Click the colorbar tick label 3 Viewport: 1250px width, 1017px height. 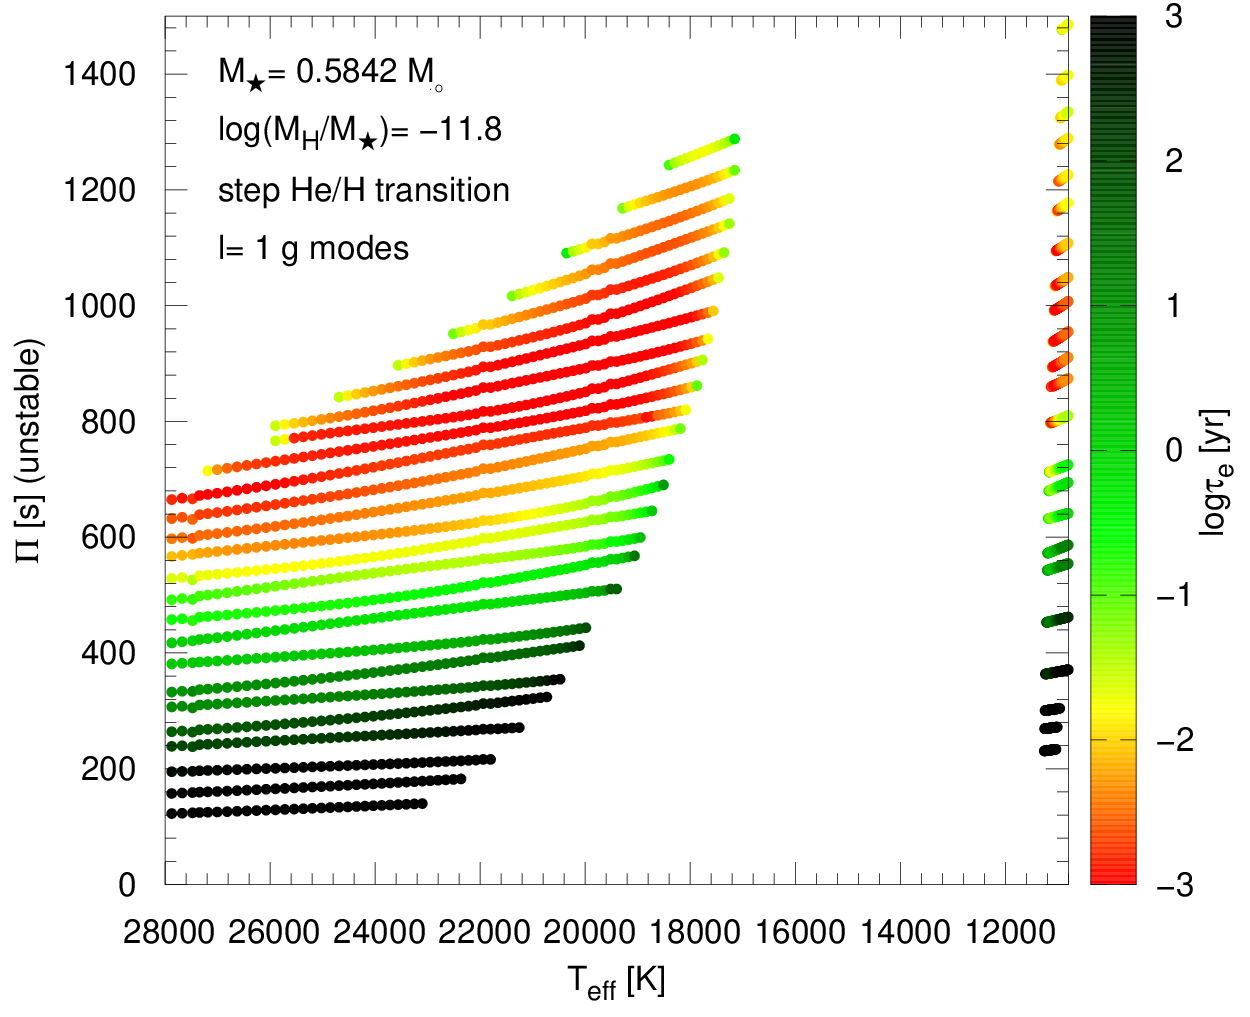pos(1175,16)
